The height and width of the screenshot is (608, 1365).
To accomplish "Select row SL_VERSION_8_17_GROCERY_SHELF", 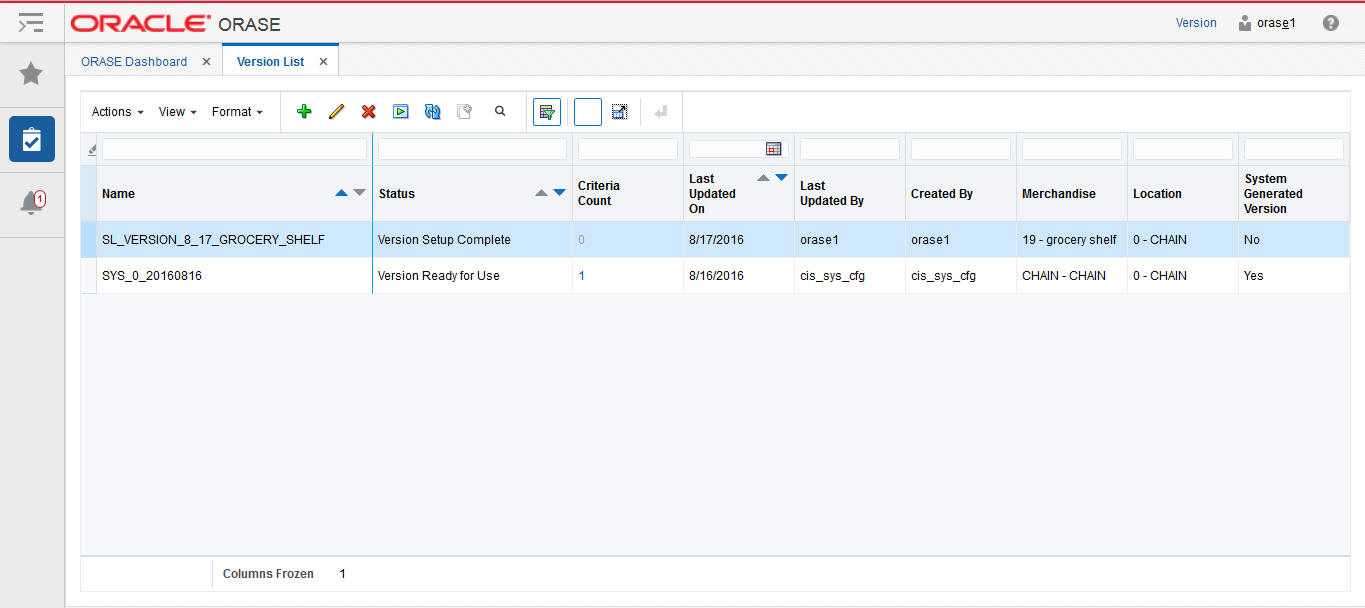I will tap(715, 240).
